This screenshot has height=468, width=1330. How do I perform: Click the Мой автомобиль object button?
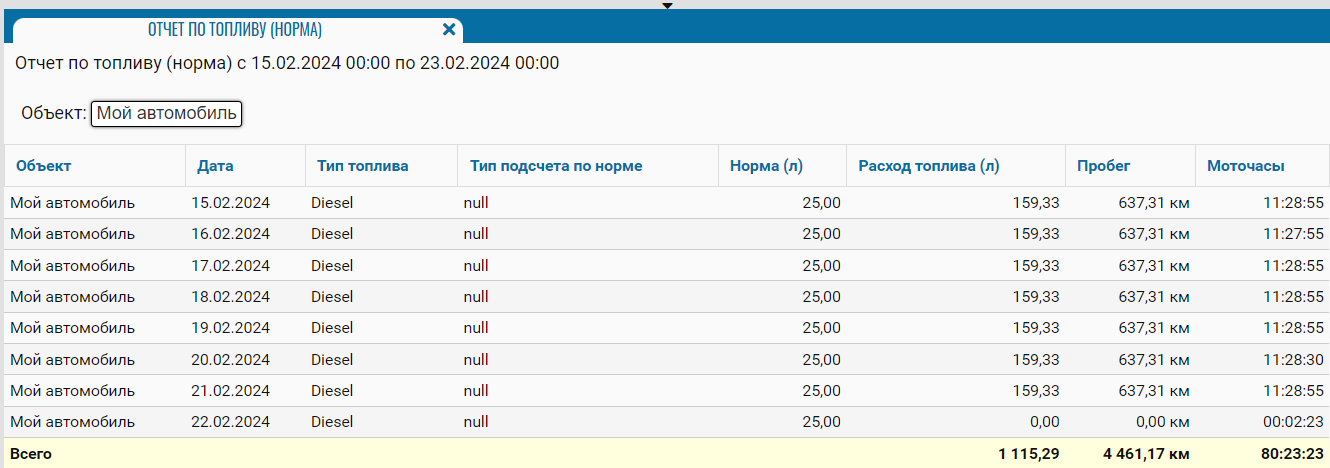(167, 114)
